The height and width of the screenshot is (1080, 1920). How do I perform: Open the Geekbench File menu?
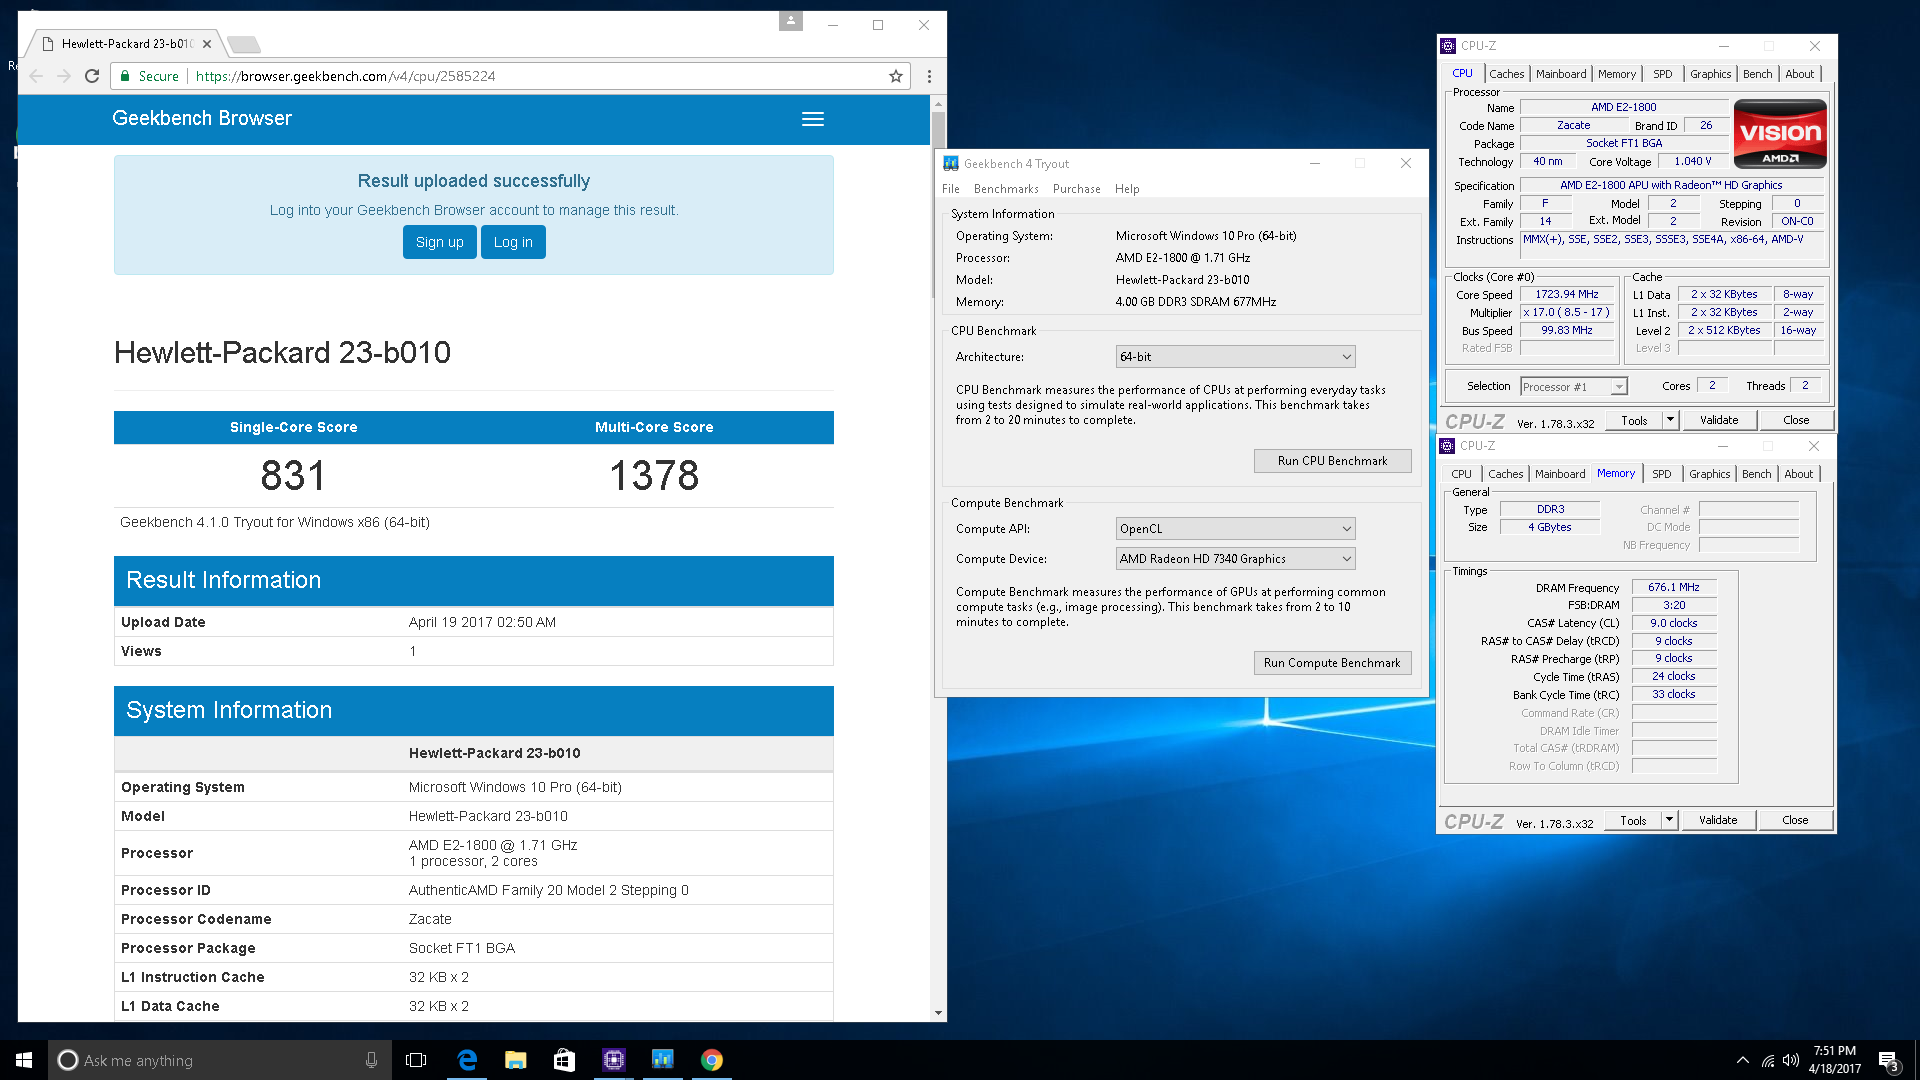coord(951,189)
